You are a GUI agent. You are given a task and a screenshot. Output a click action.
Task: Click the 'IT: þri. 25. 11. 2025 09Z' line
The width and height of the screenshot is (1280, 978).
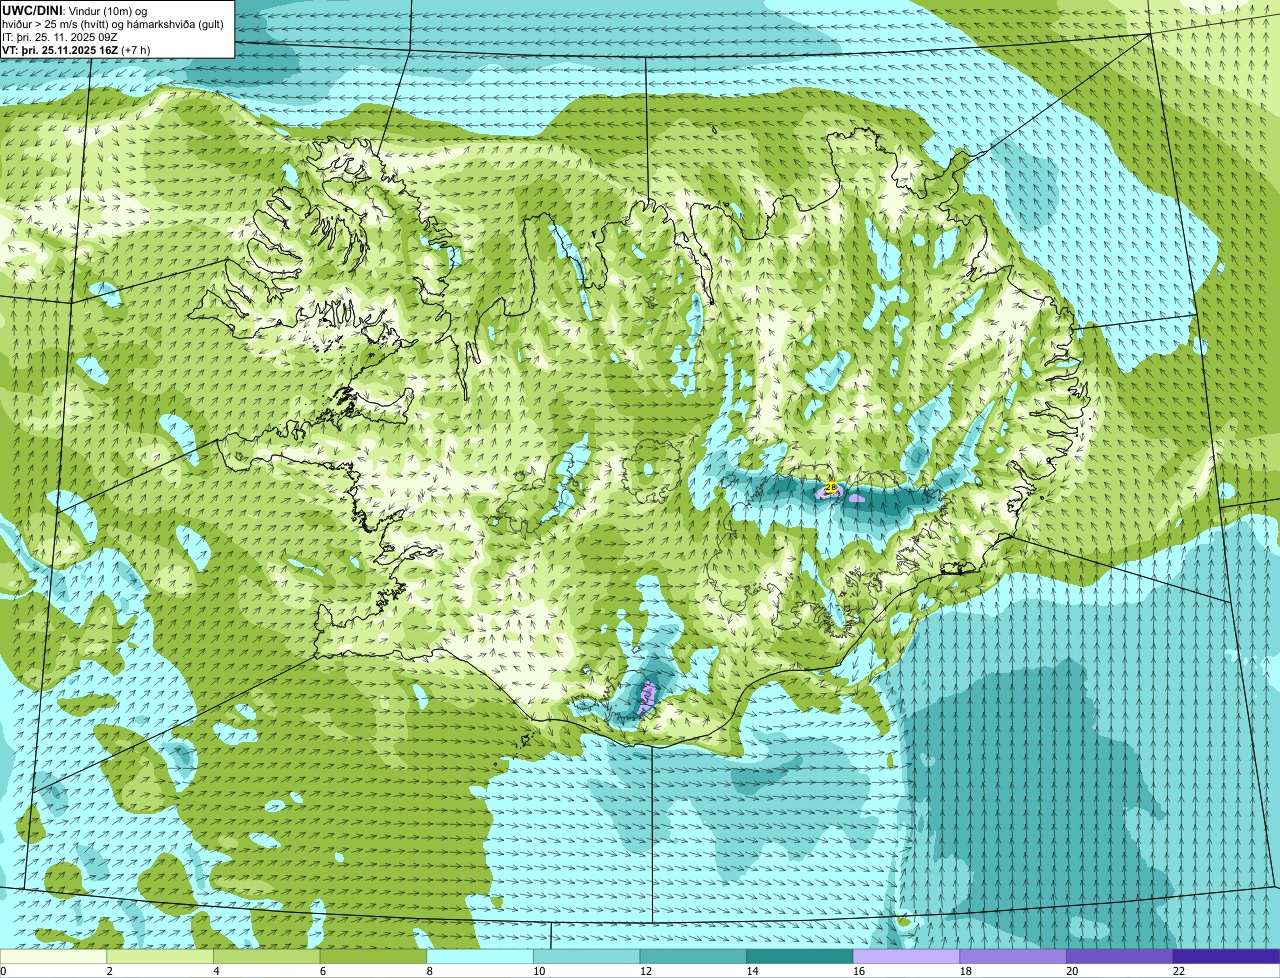61,37
